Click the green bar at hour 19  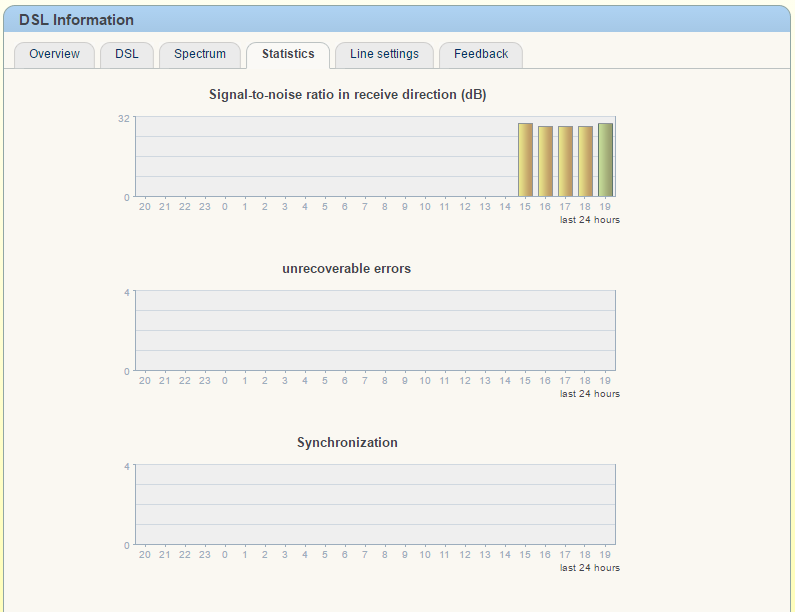click(x=605, y=160)
